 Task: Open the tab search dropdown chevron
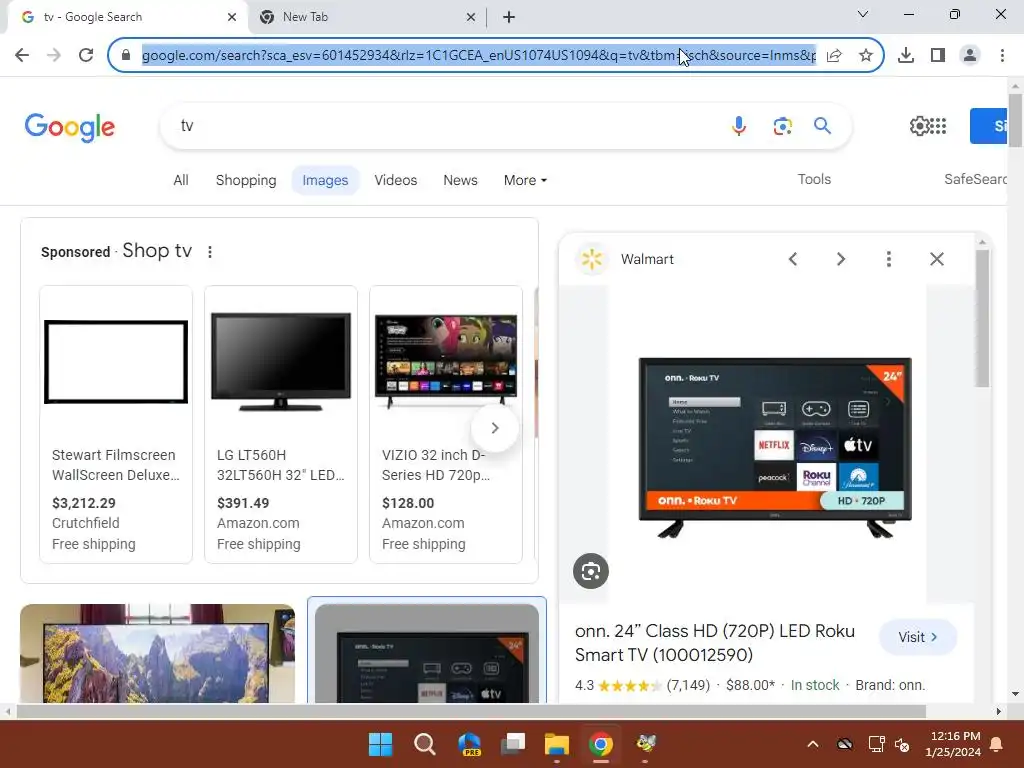click(x=862, y=14)
